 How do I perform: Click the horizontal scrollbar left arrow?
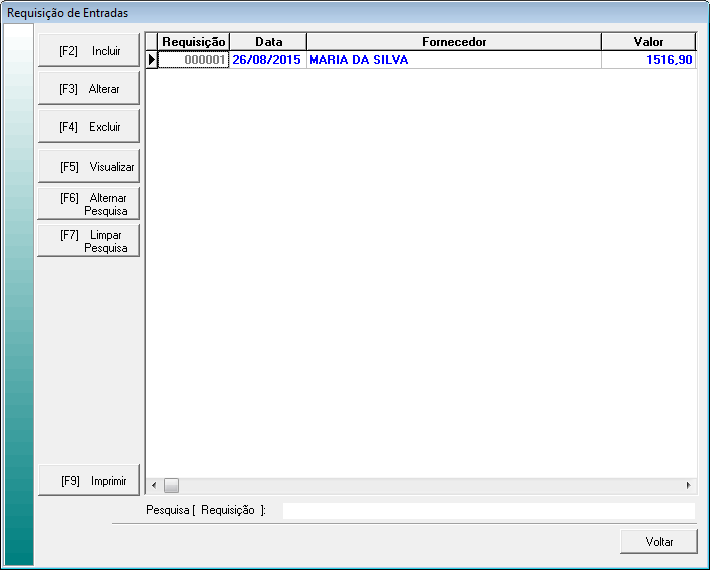click(x=154, y=485)
